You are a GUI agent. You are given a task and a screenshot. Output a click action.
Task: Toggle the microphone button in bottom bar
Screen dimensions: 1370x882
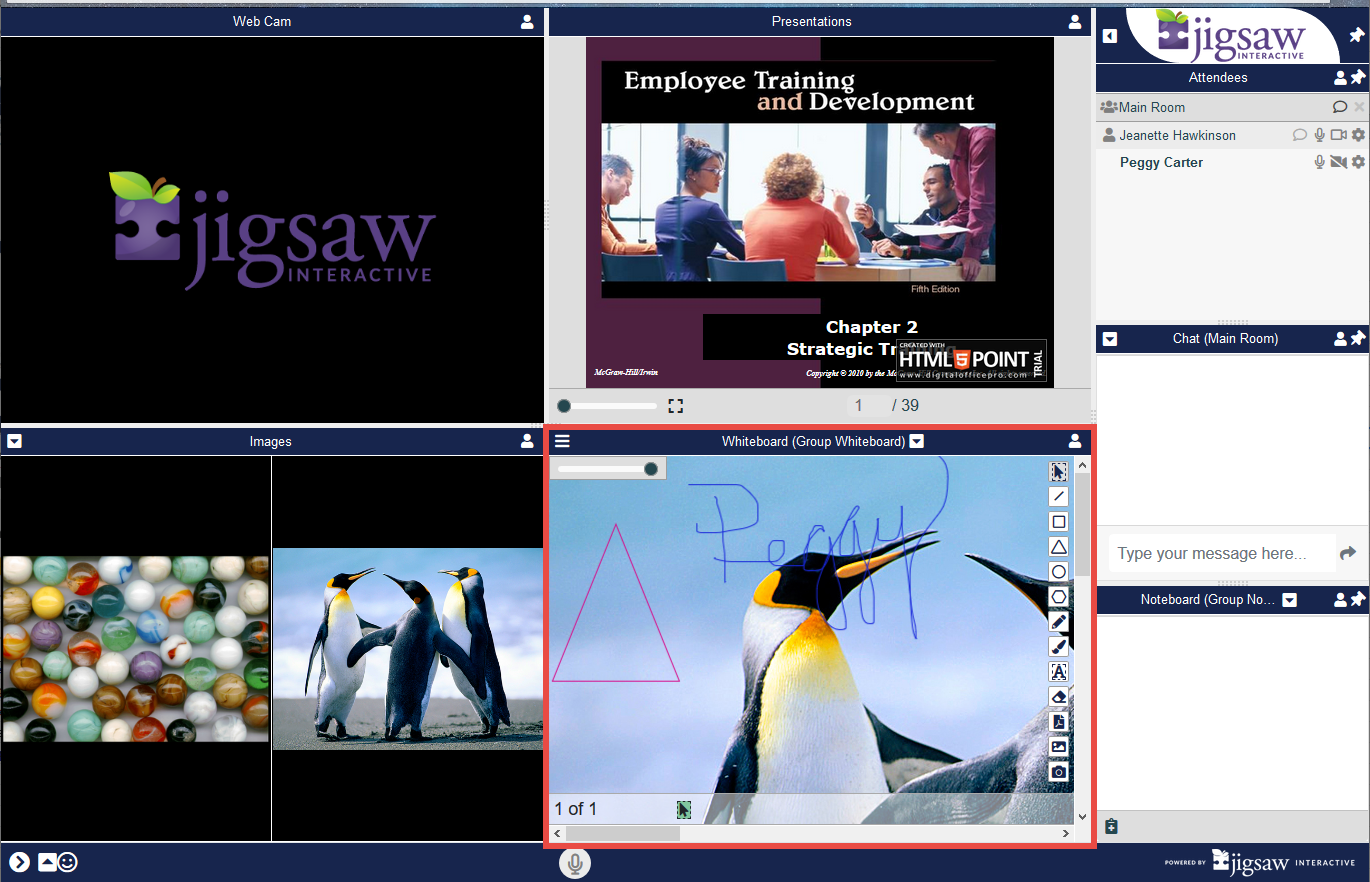click(x=575, y=863)
